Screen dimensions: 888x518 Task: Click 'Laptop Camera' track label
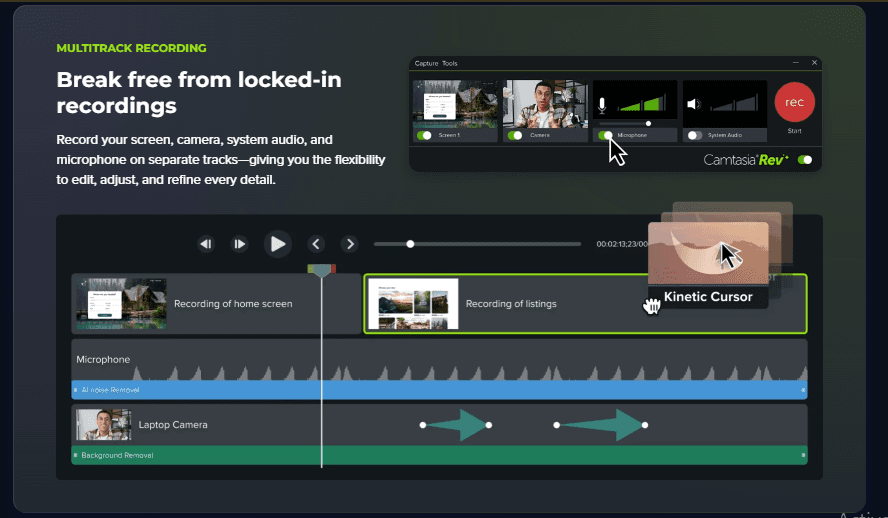coord(173,425)
